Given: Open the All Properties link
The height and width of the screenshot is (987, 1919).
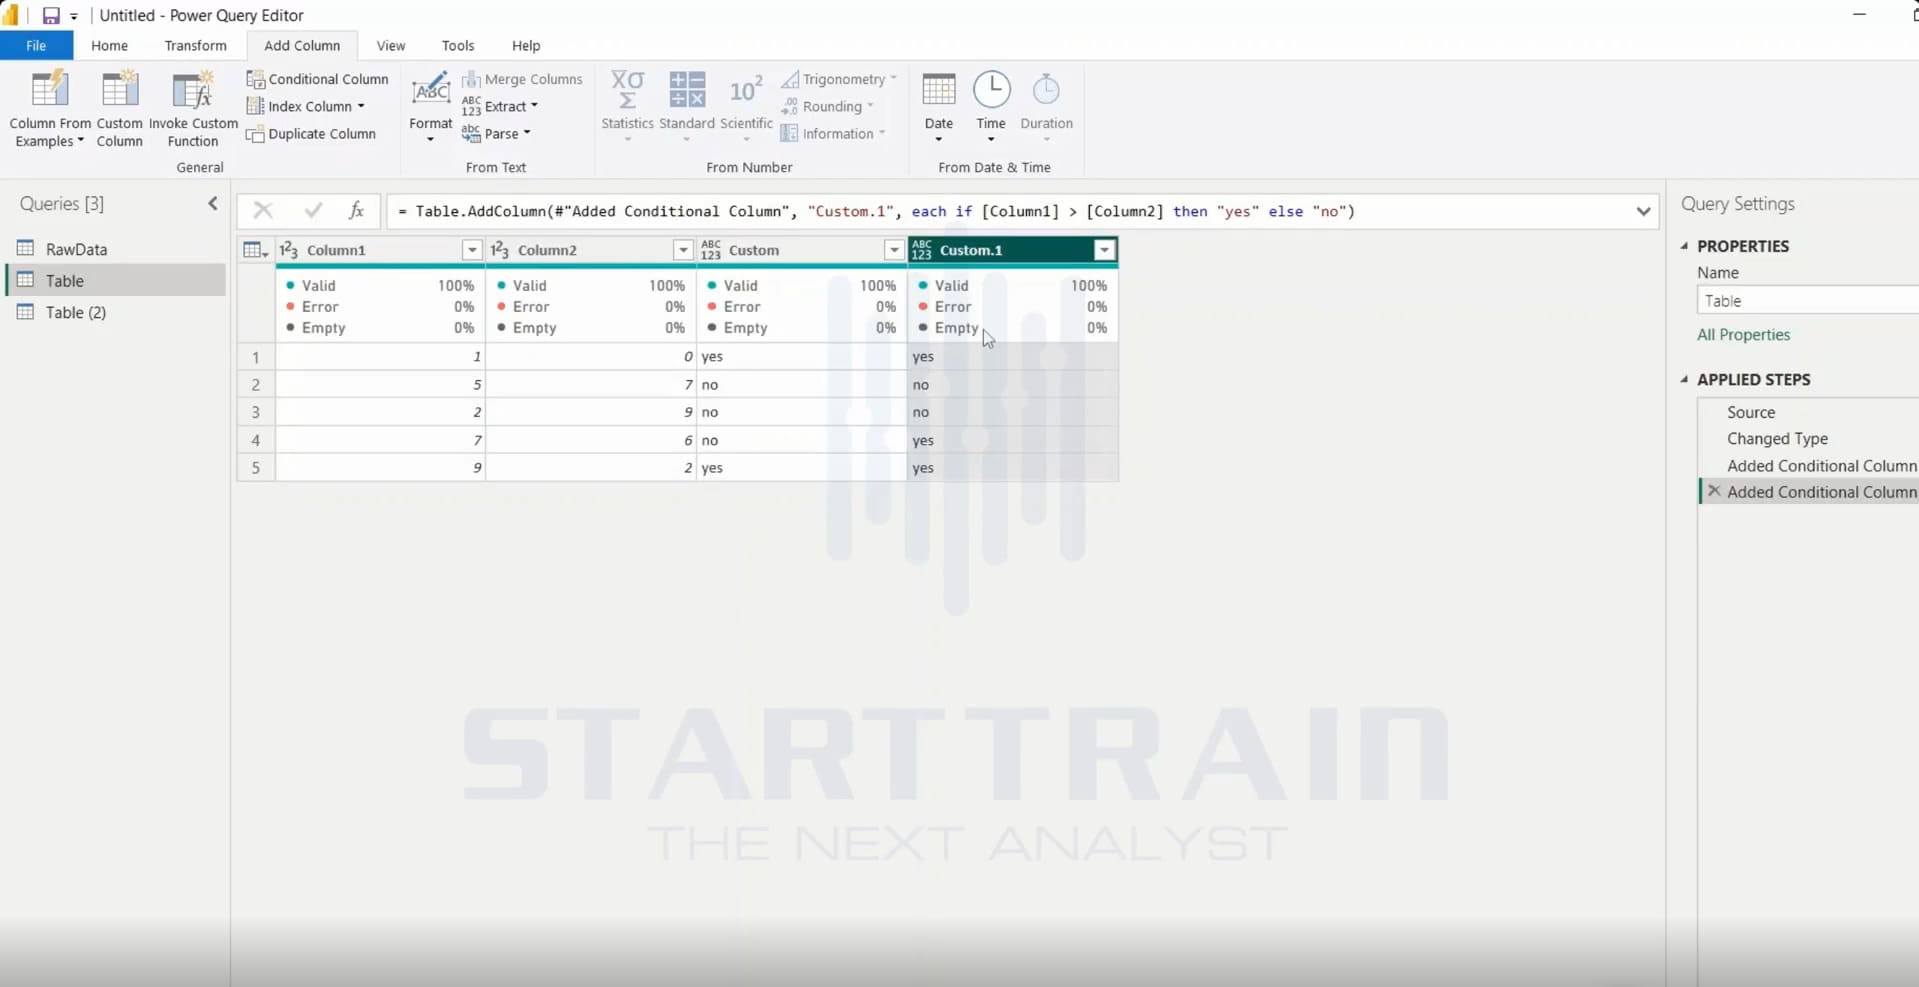Looking at the screenshot, I should click(x=1743, y=335).
